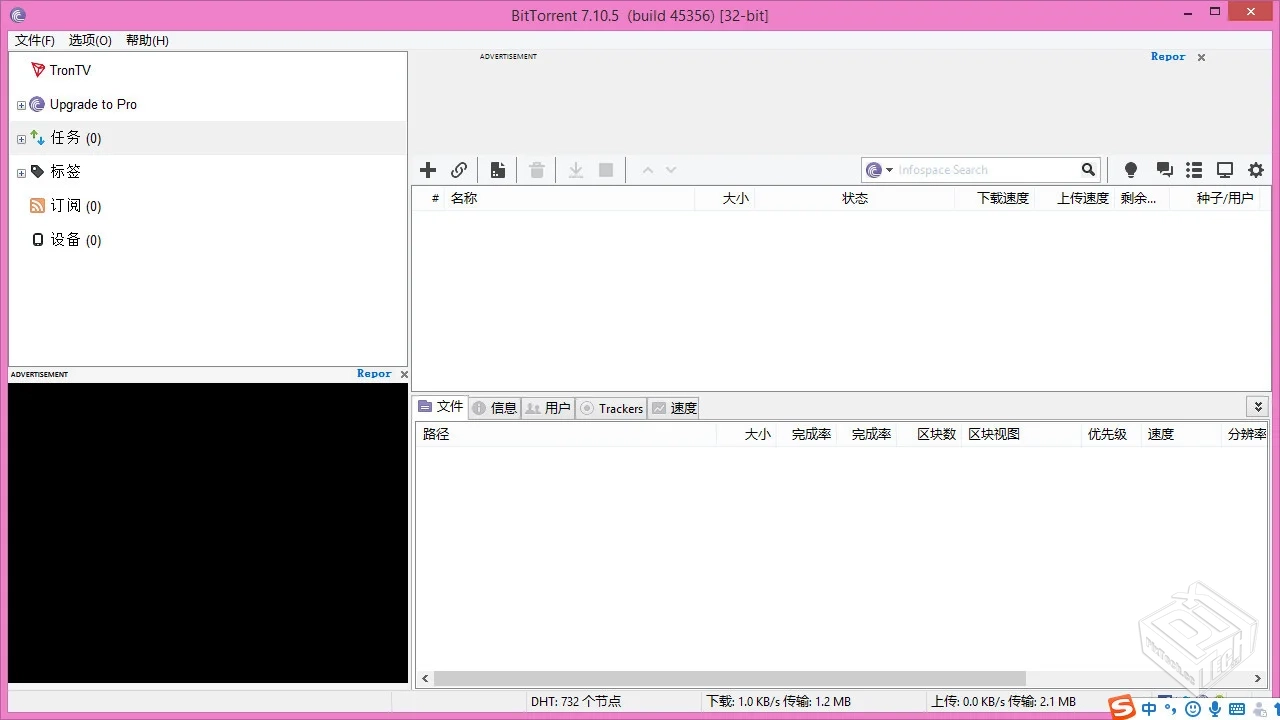This screenshot has height=720, width=1280.
Task: Expand the 标签 sidebar node
Action: click(21, 171)
